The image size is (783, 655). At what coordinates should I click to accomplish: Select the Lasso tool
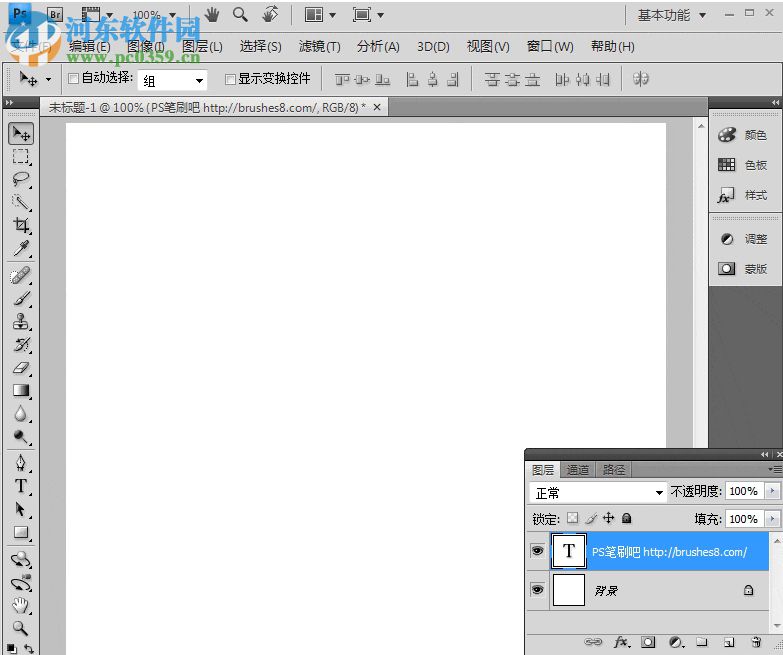tap(21, 180)
